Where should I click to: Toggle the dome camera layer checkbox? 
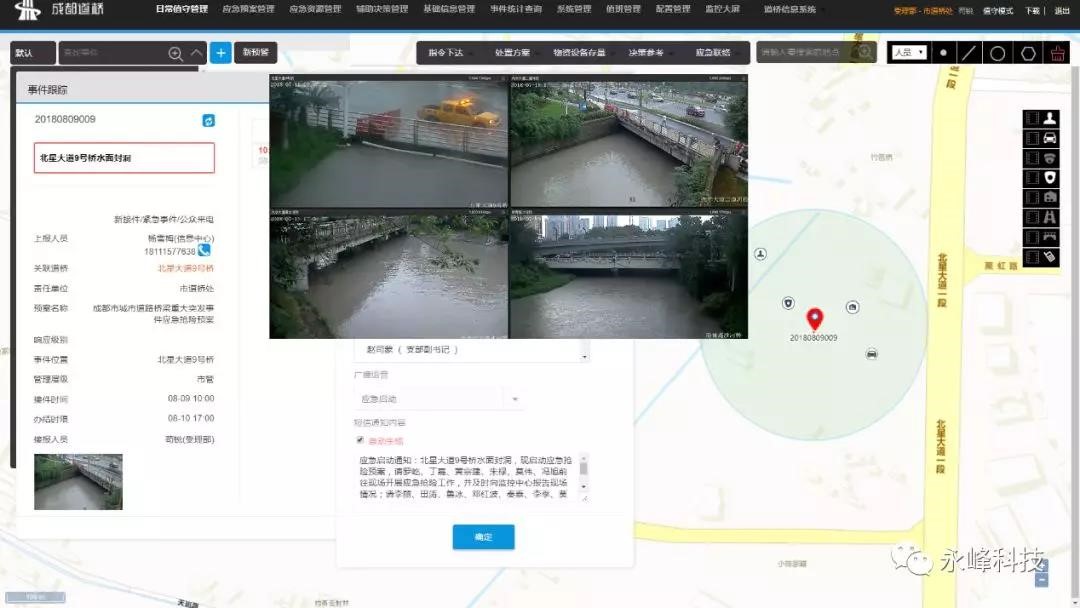click(1032, 158)
